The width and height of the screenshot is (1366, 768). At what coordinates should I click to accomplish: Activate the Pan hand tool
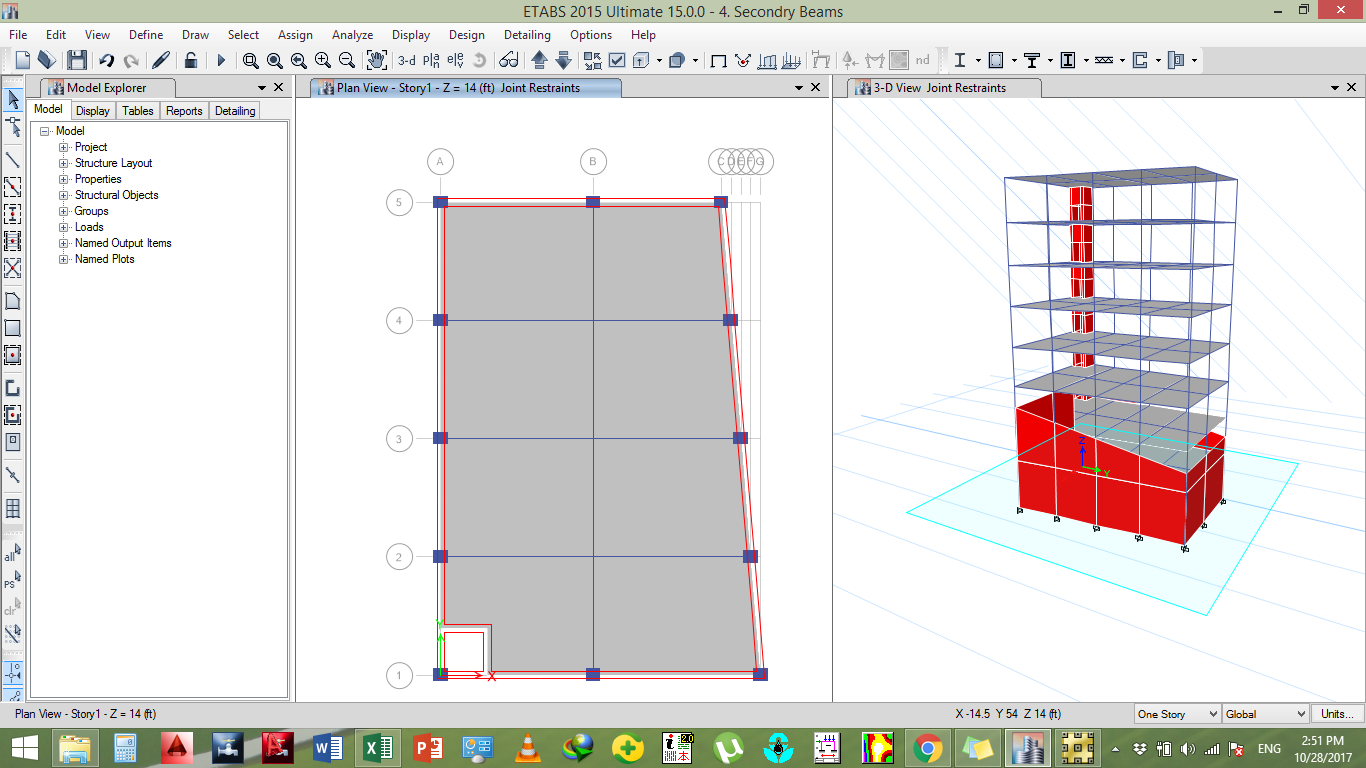(377, 60)
